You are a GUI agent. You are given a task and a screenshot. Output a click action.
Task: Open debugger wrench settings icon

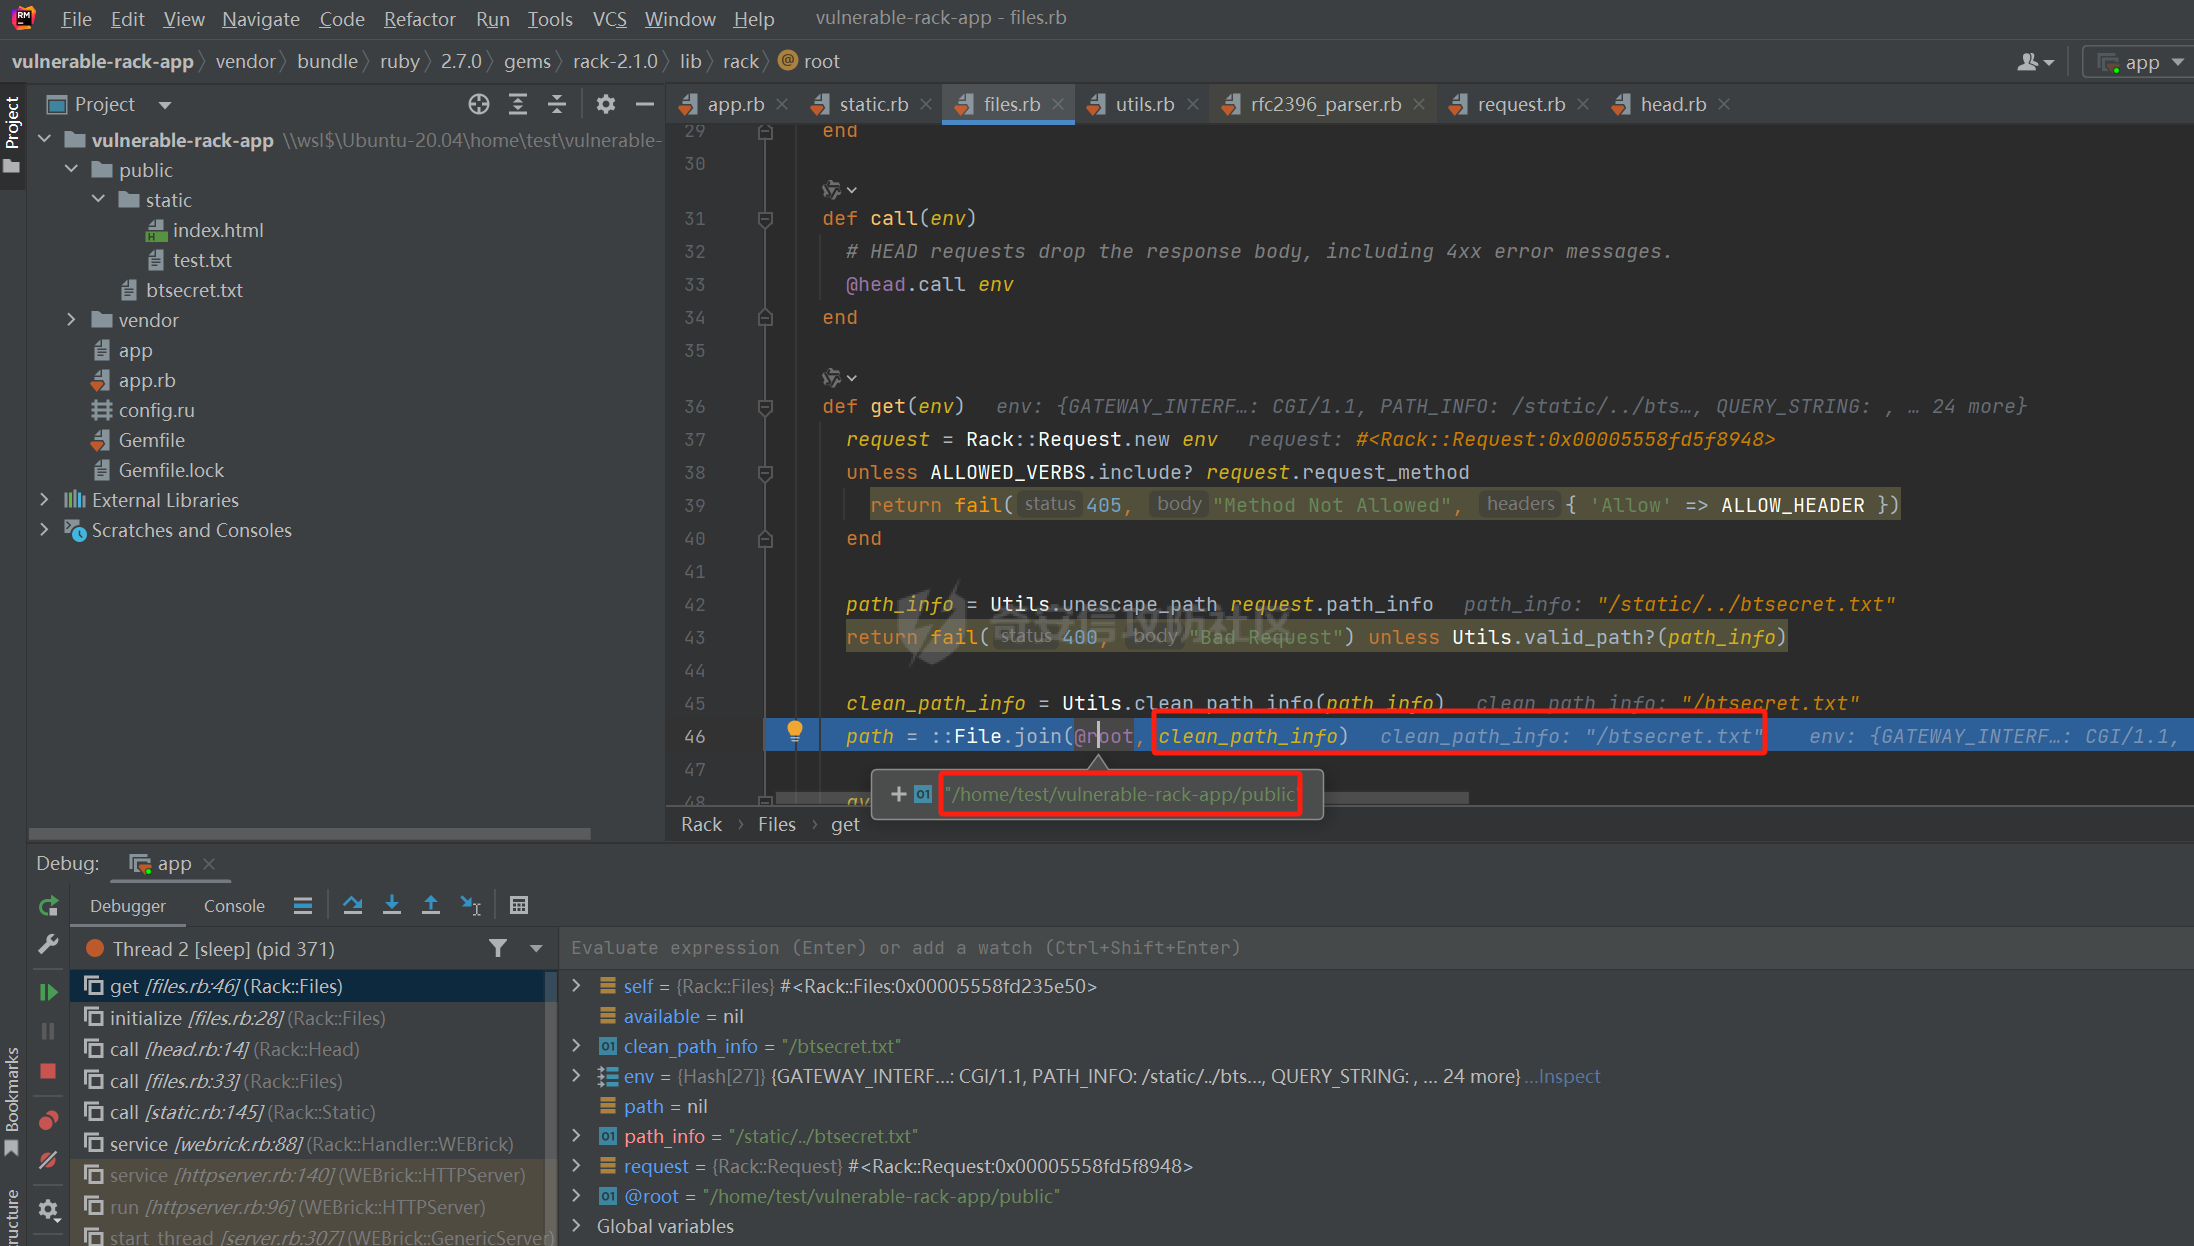[x=48, y=944]
